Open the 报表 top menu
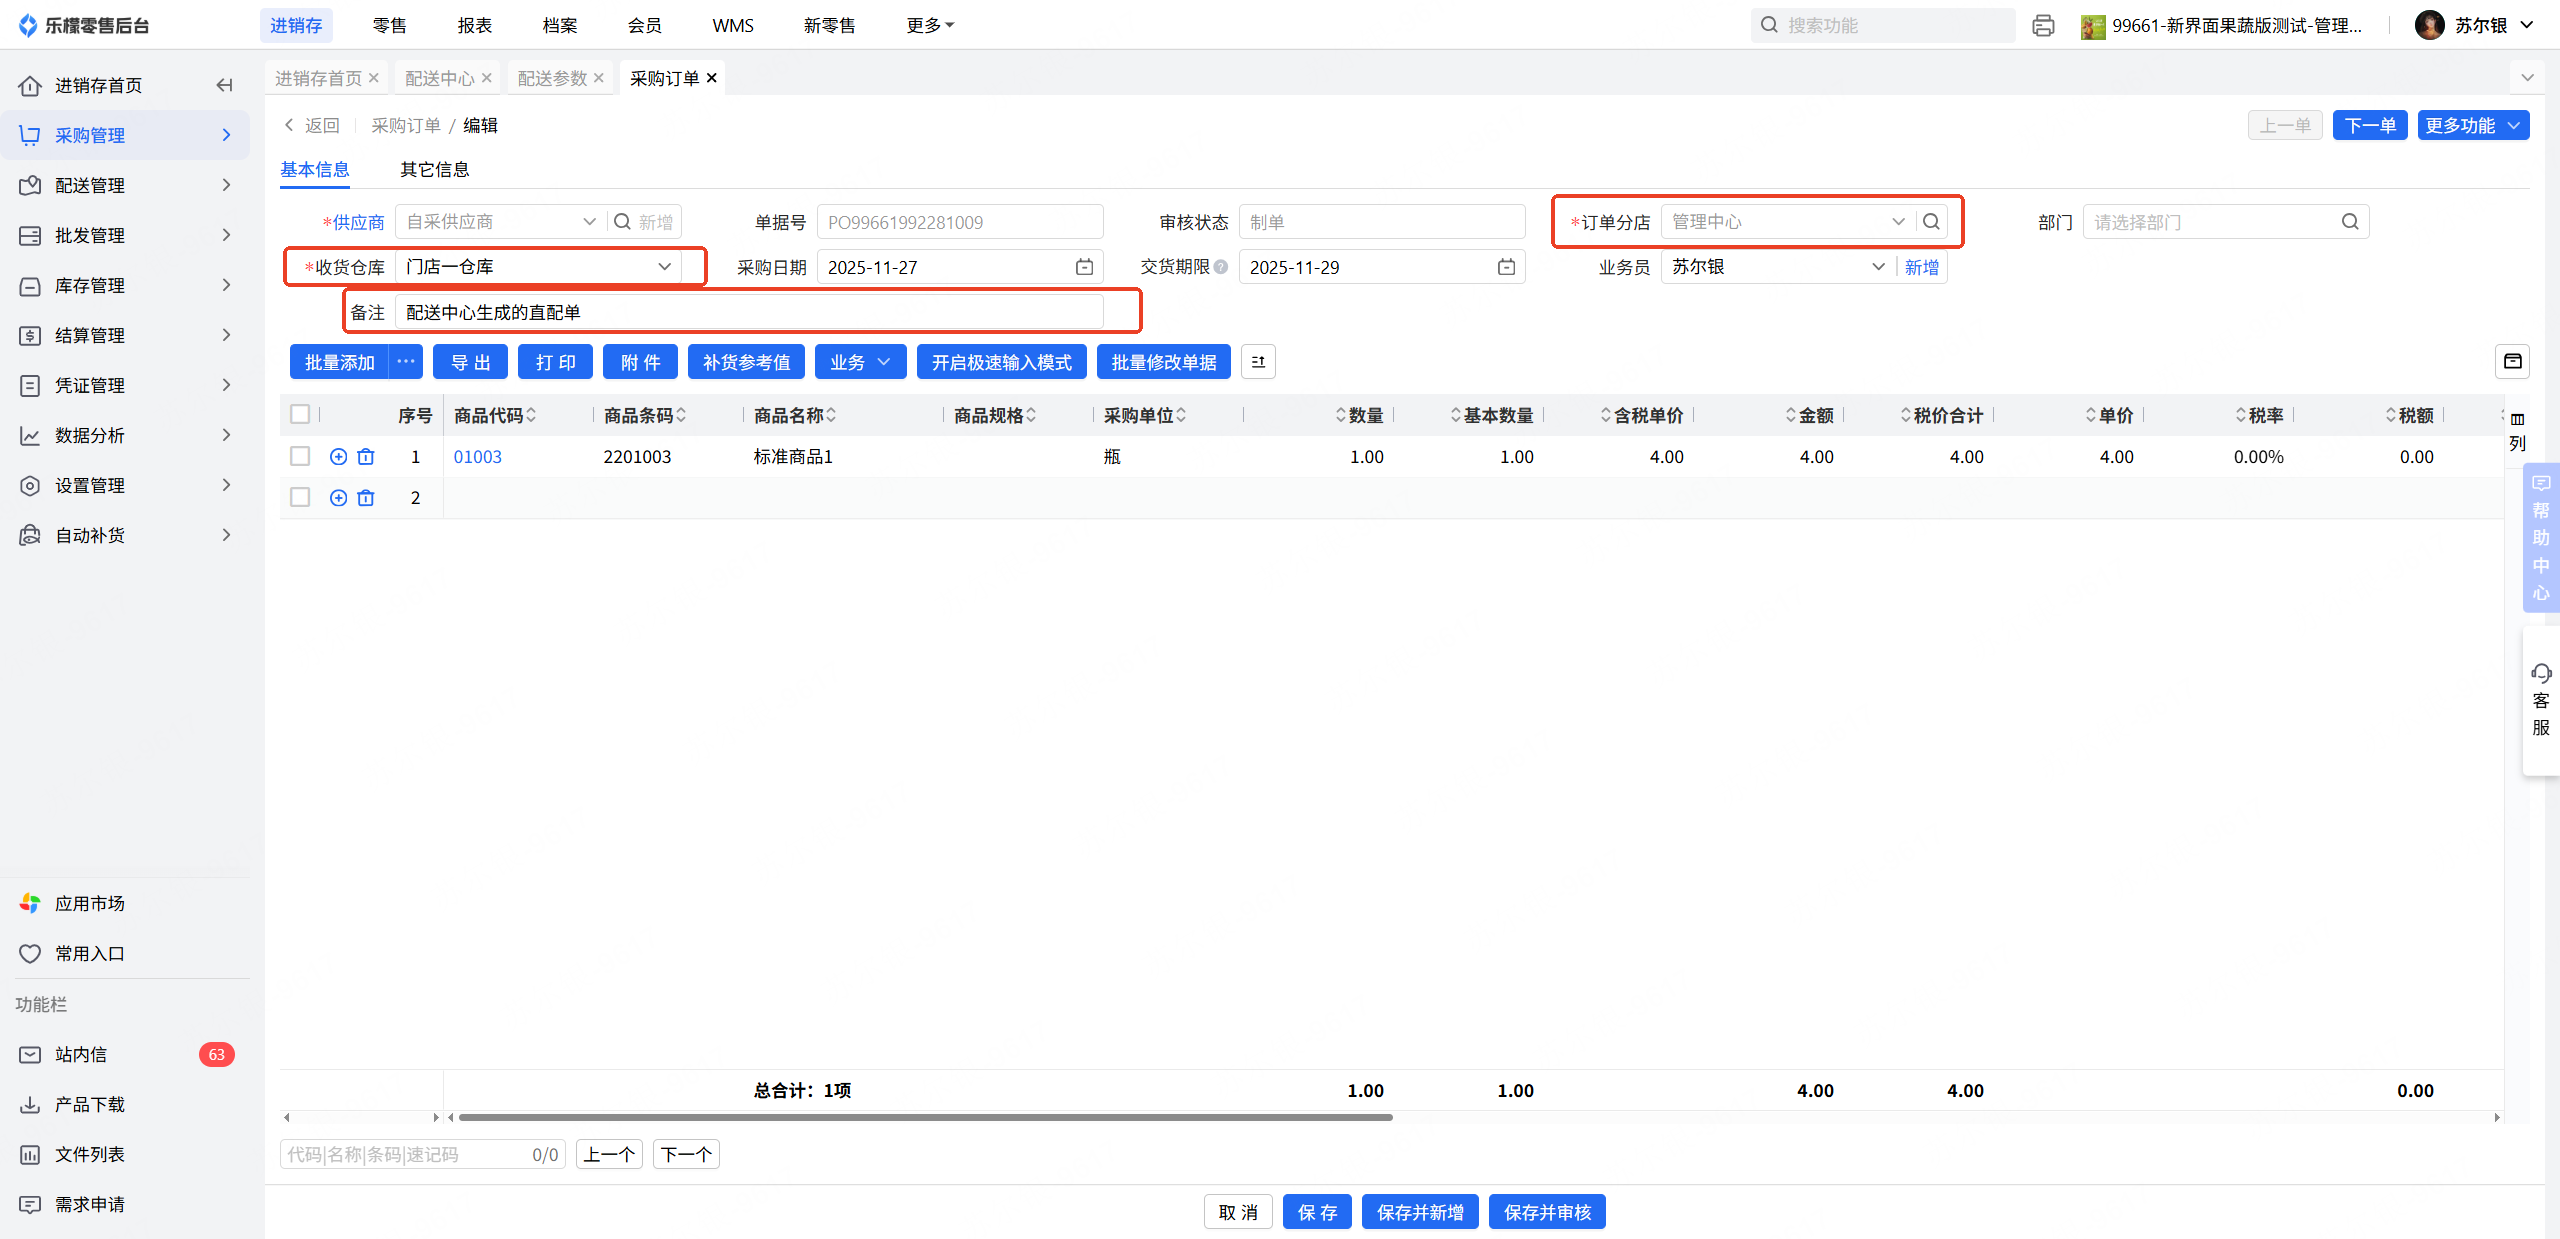This screenshot has width=2560, height=1239. 474,26
